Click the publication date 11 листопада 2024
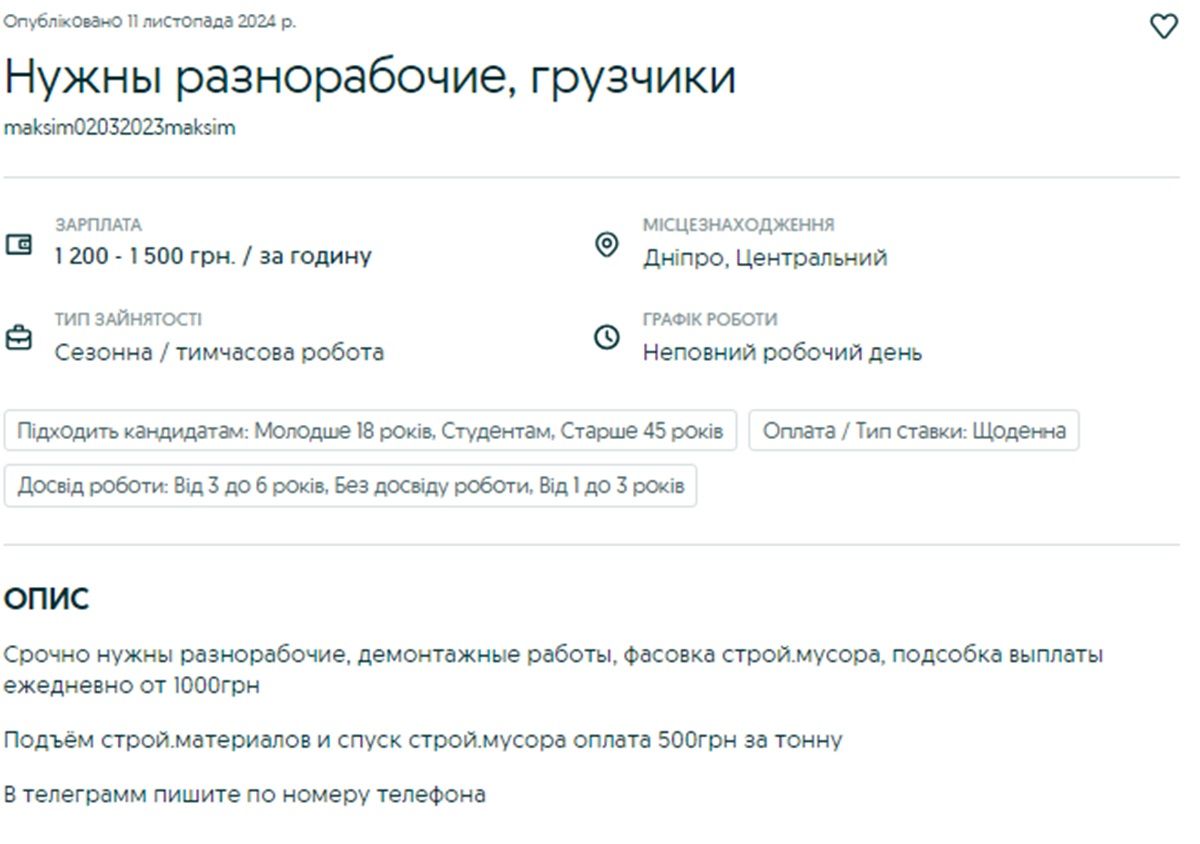1200x844 pixels. (x=150, y=22)
